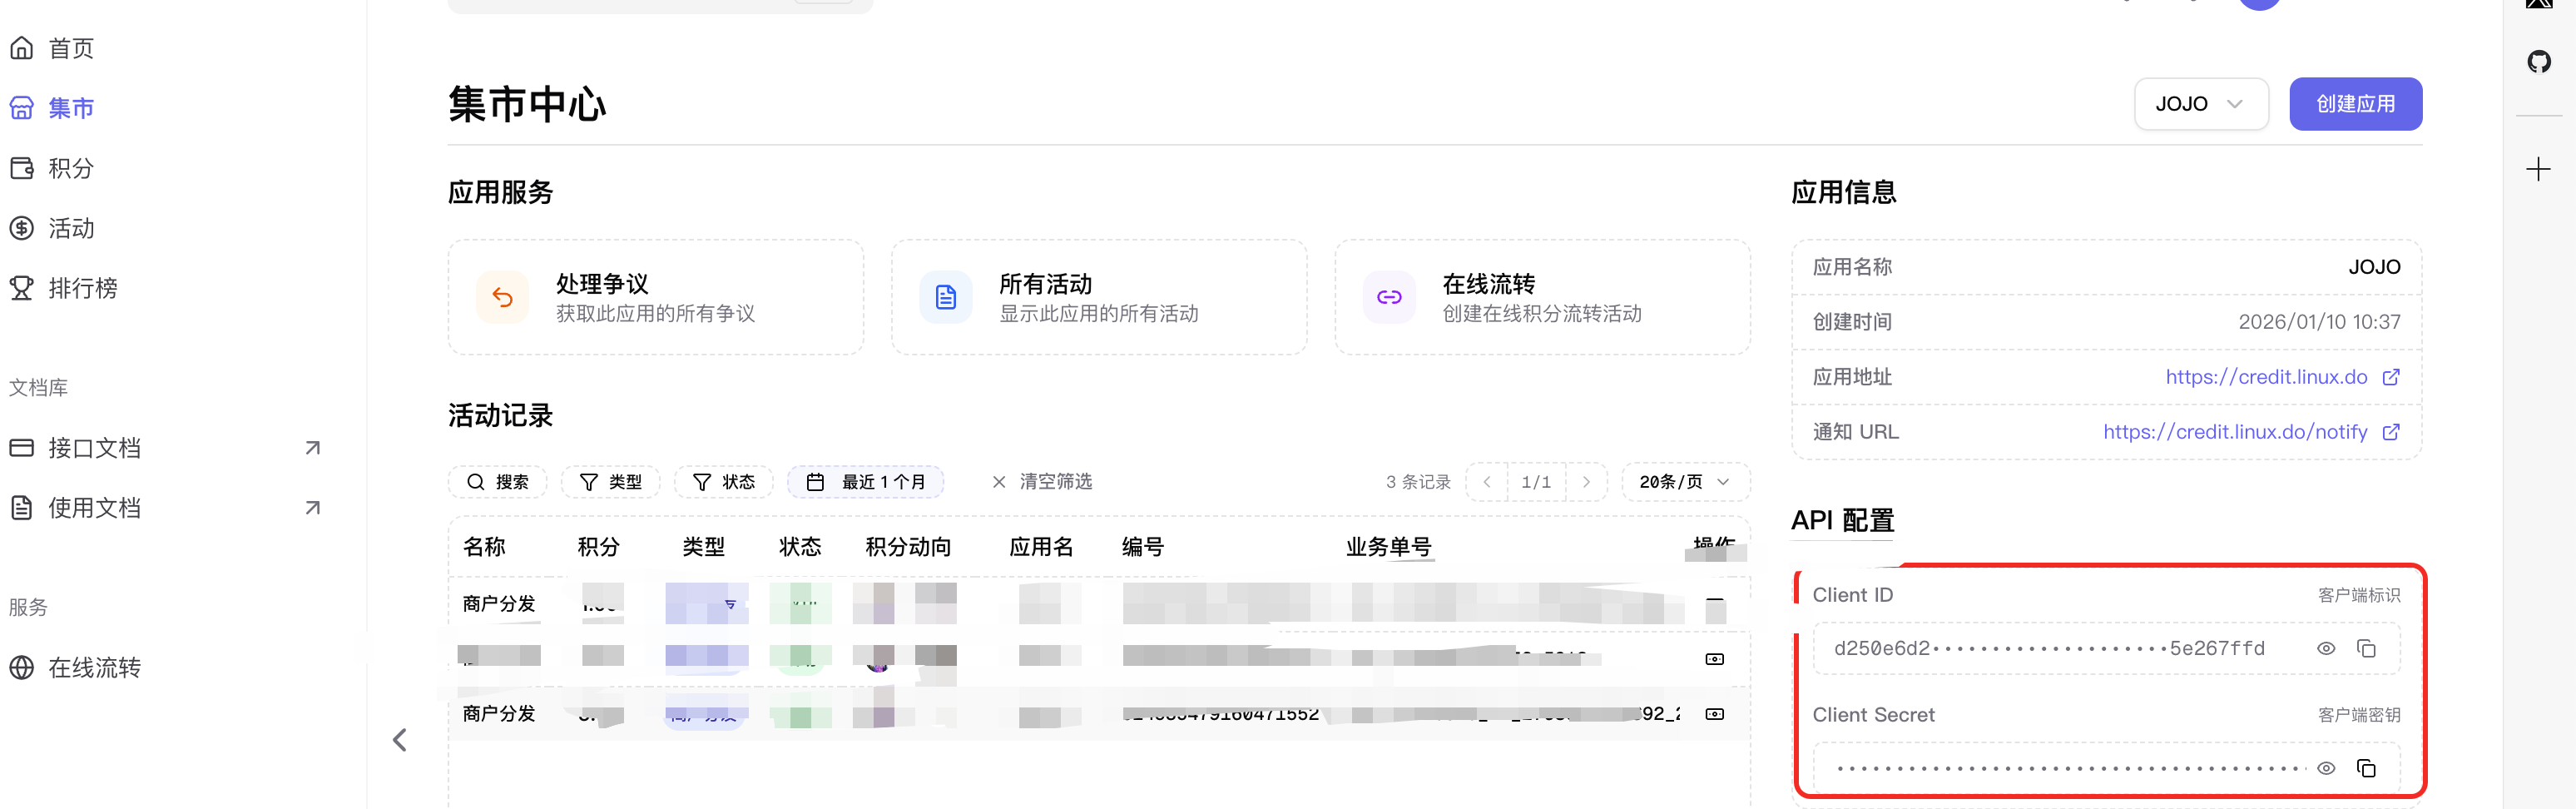This screenshot has width=2576, height=809.
Task: Click the plus icon in right sidebar
Action: coord(2538,168)
